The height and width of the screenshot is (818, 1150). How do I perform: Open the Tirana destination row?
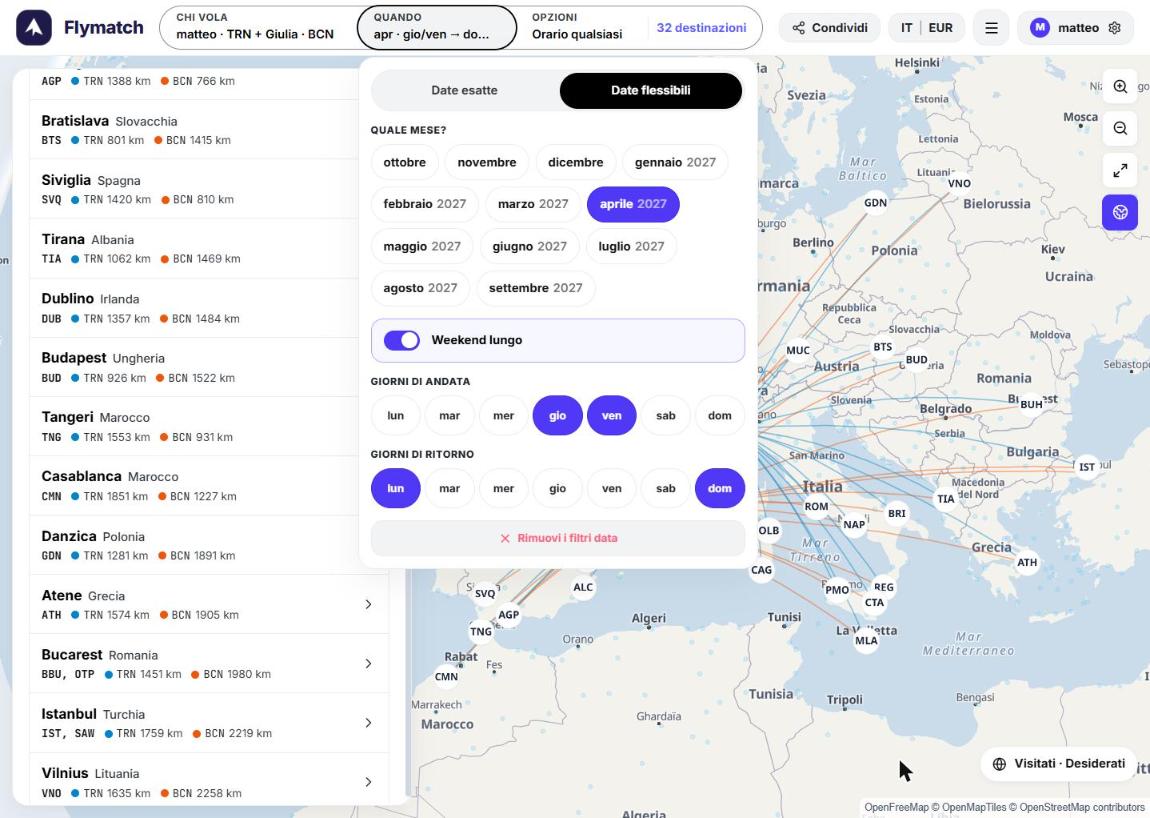(209, 249)
